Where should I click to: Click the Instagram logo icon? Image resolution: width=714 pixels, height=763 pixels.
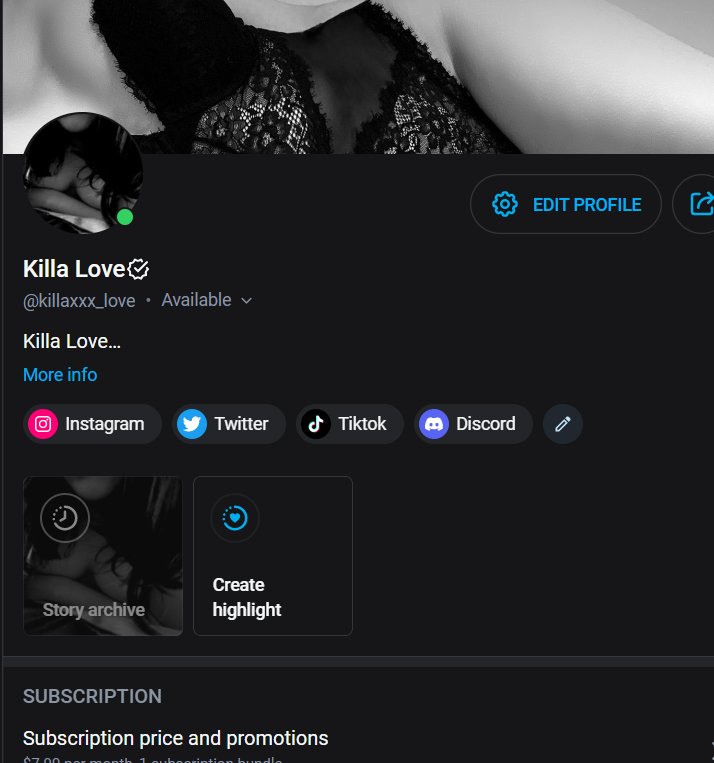pyautogui.click(x=43, y=424)
